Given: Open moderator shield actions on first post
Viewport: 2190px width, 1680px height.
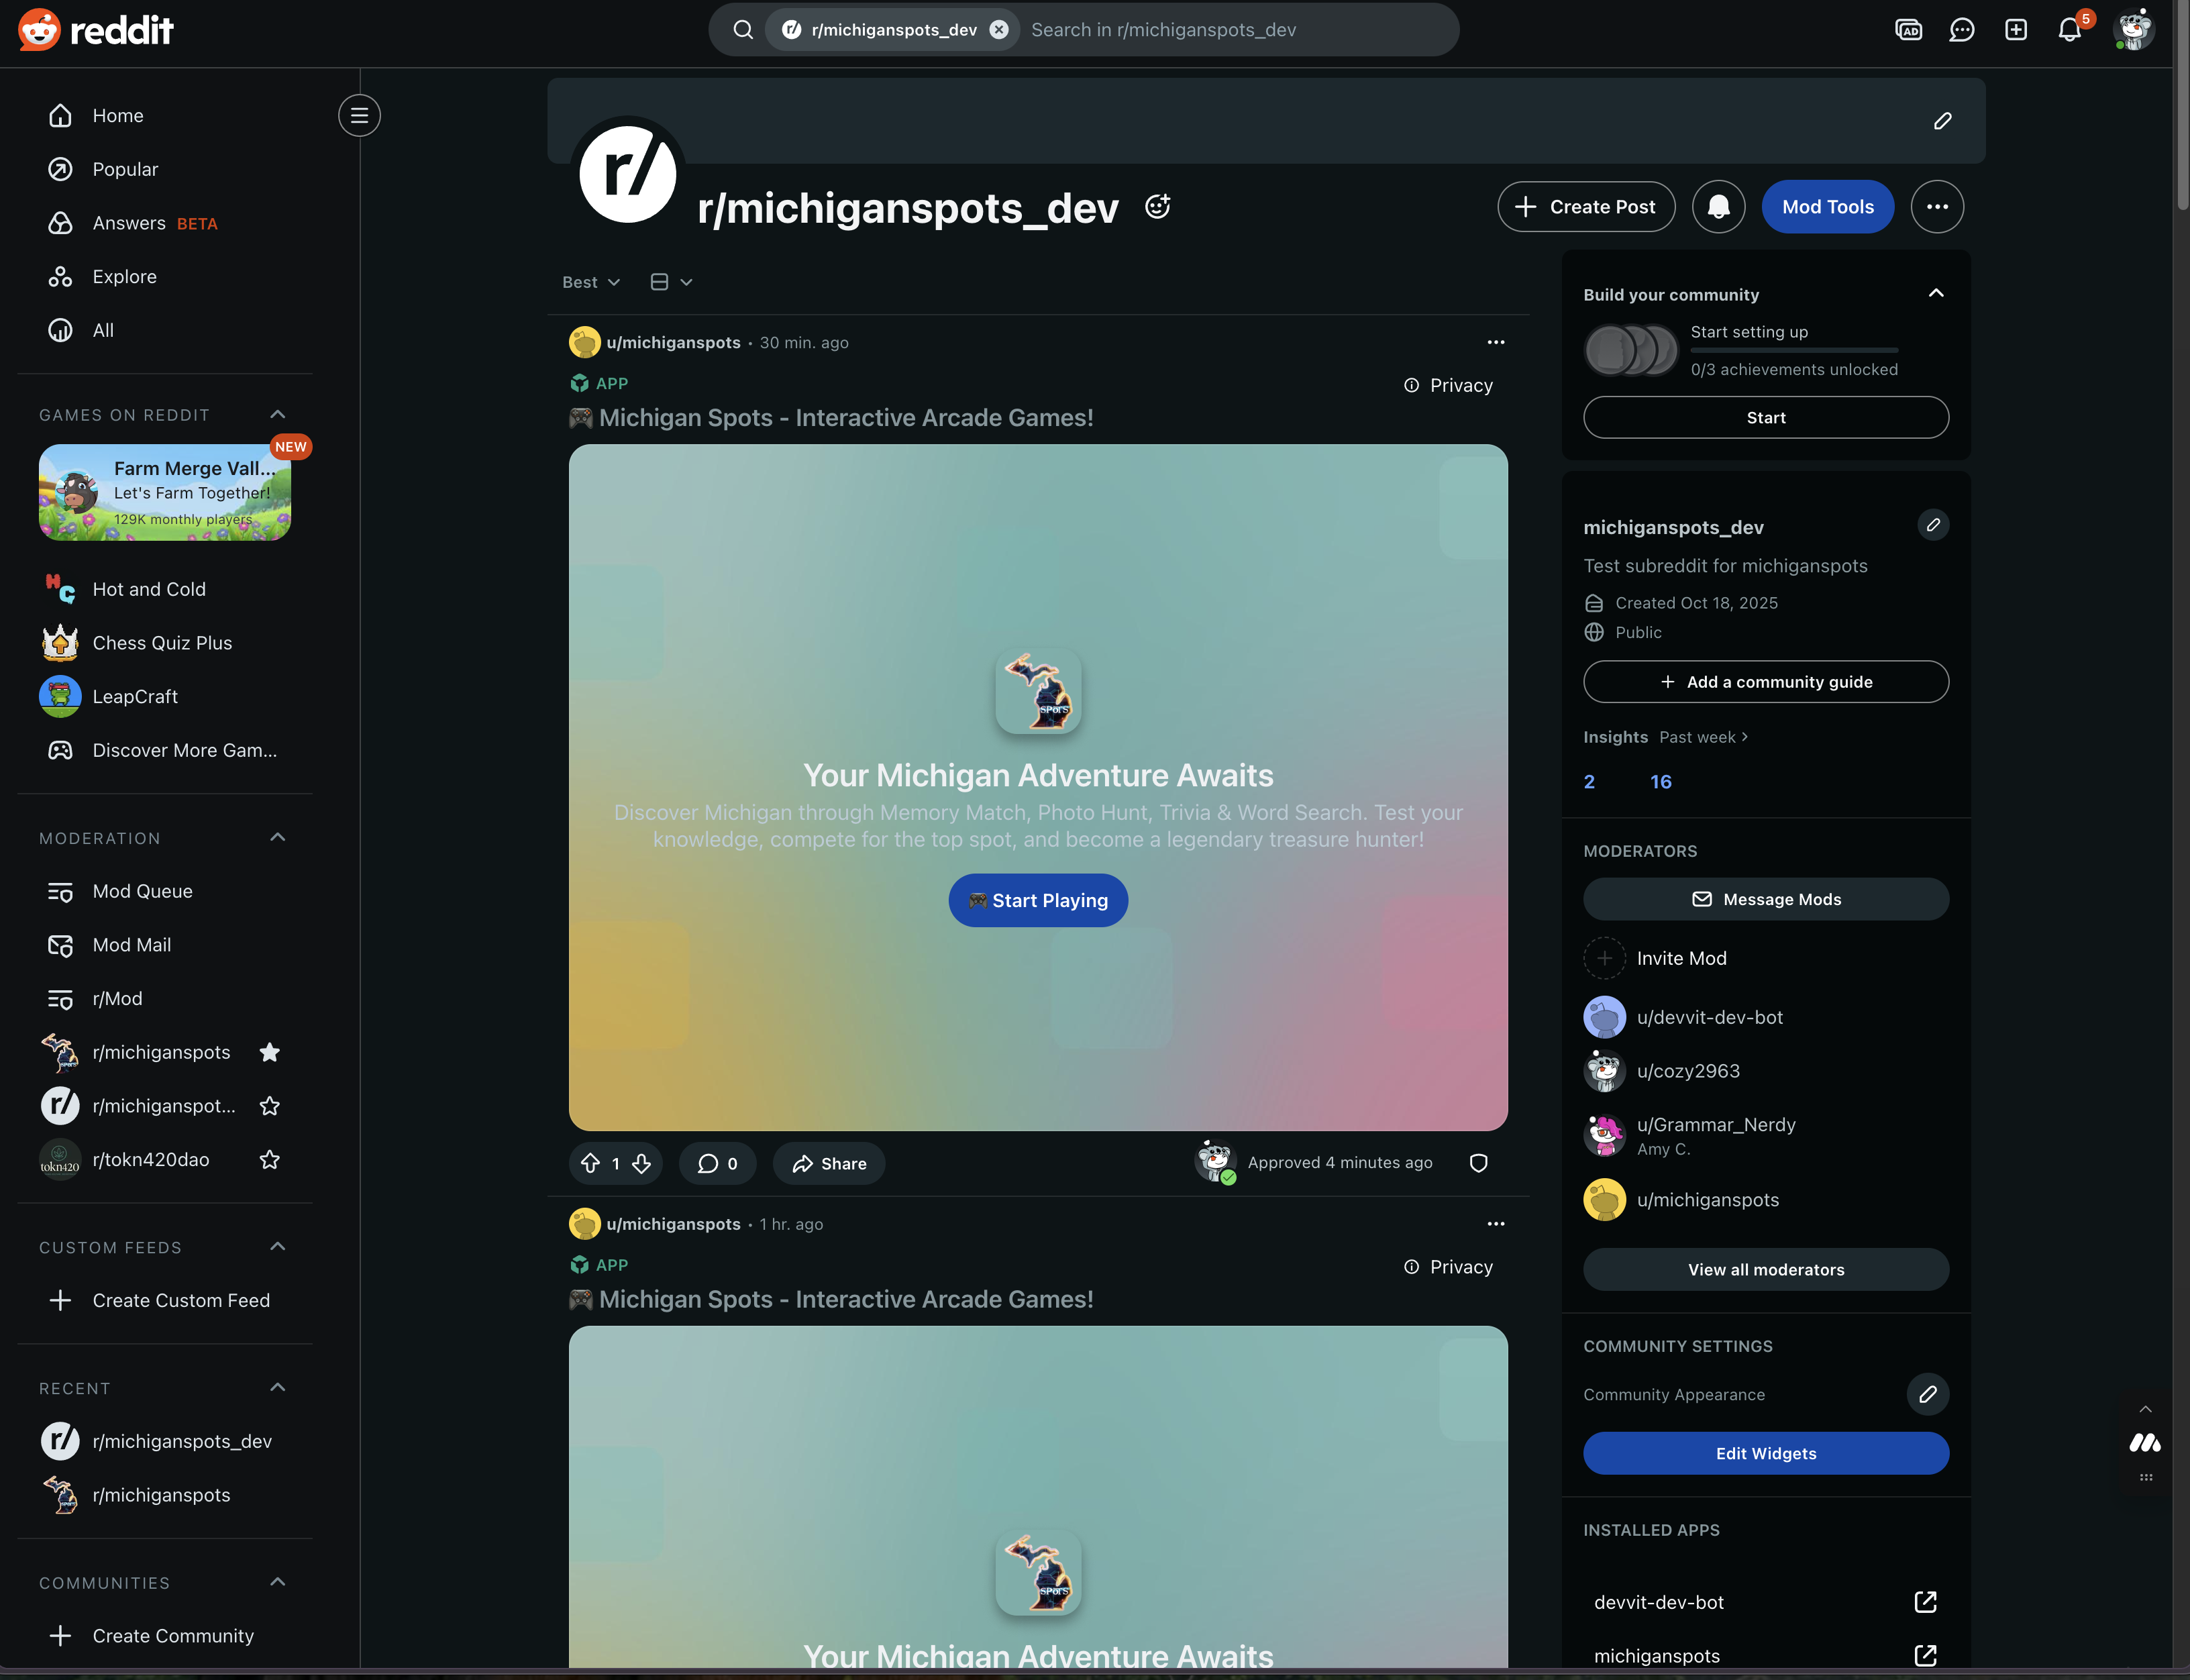Looking at the screenshot, I should [1478, 1163].
